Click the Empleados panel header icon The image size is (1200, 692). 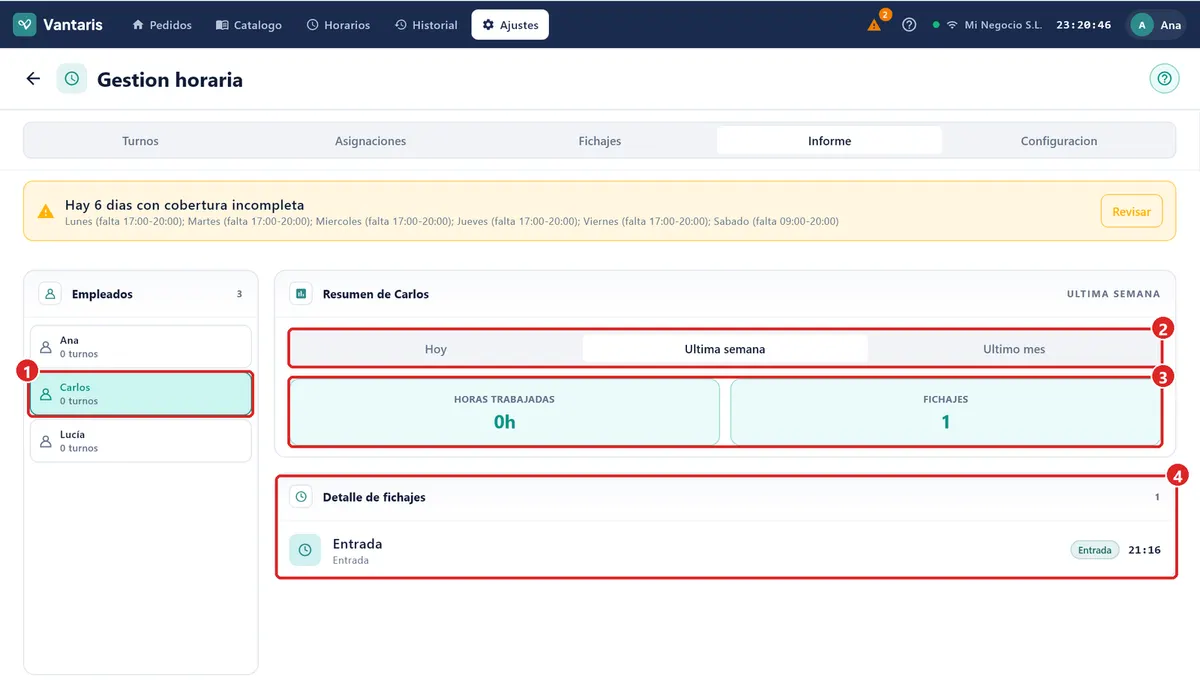tap(50, 294)
